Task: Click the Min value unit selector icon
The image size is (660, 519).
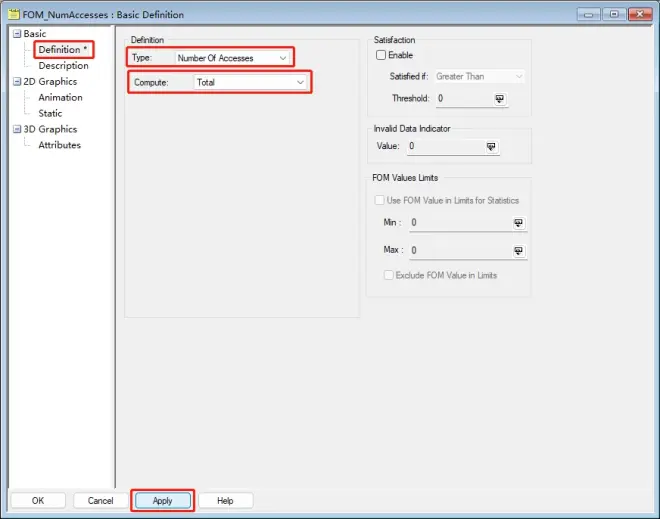Action: [x=518, y=223]
